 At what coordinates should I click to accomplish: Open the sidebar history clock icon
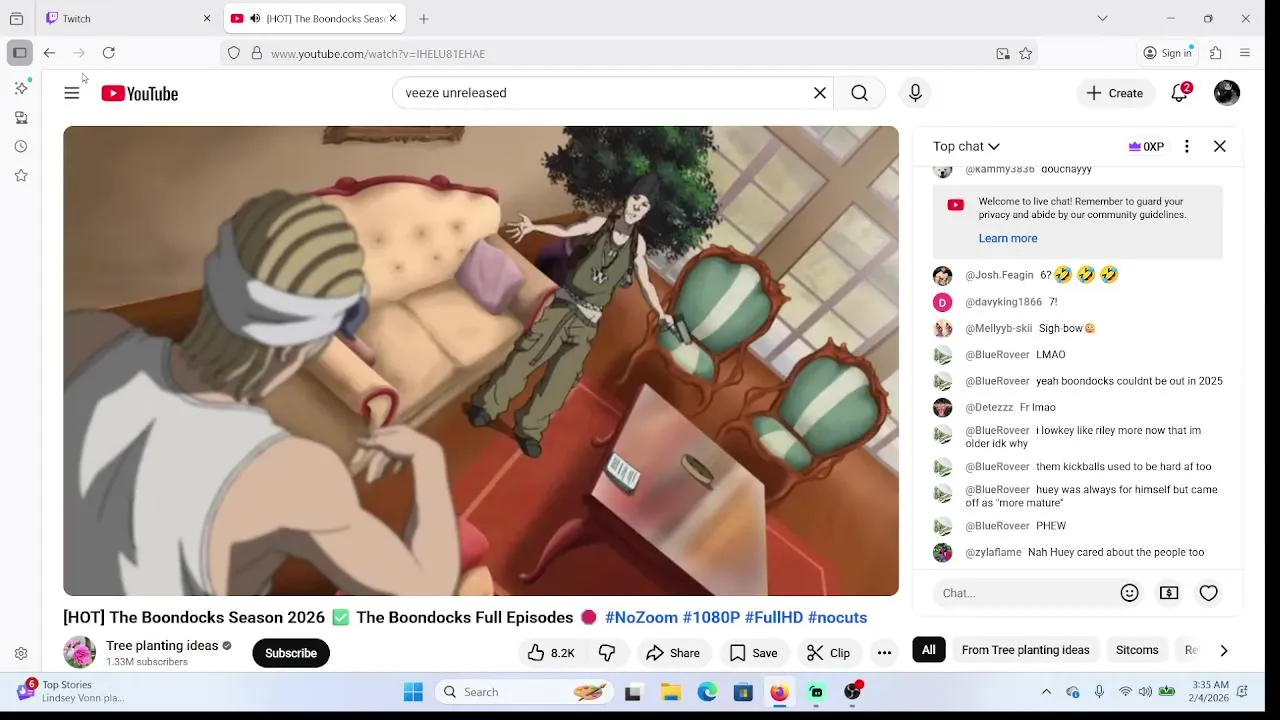(x=21, y=146)
